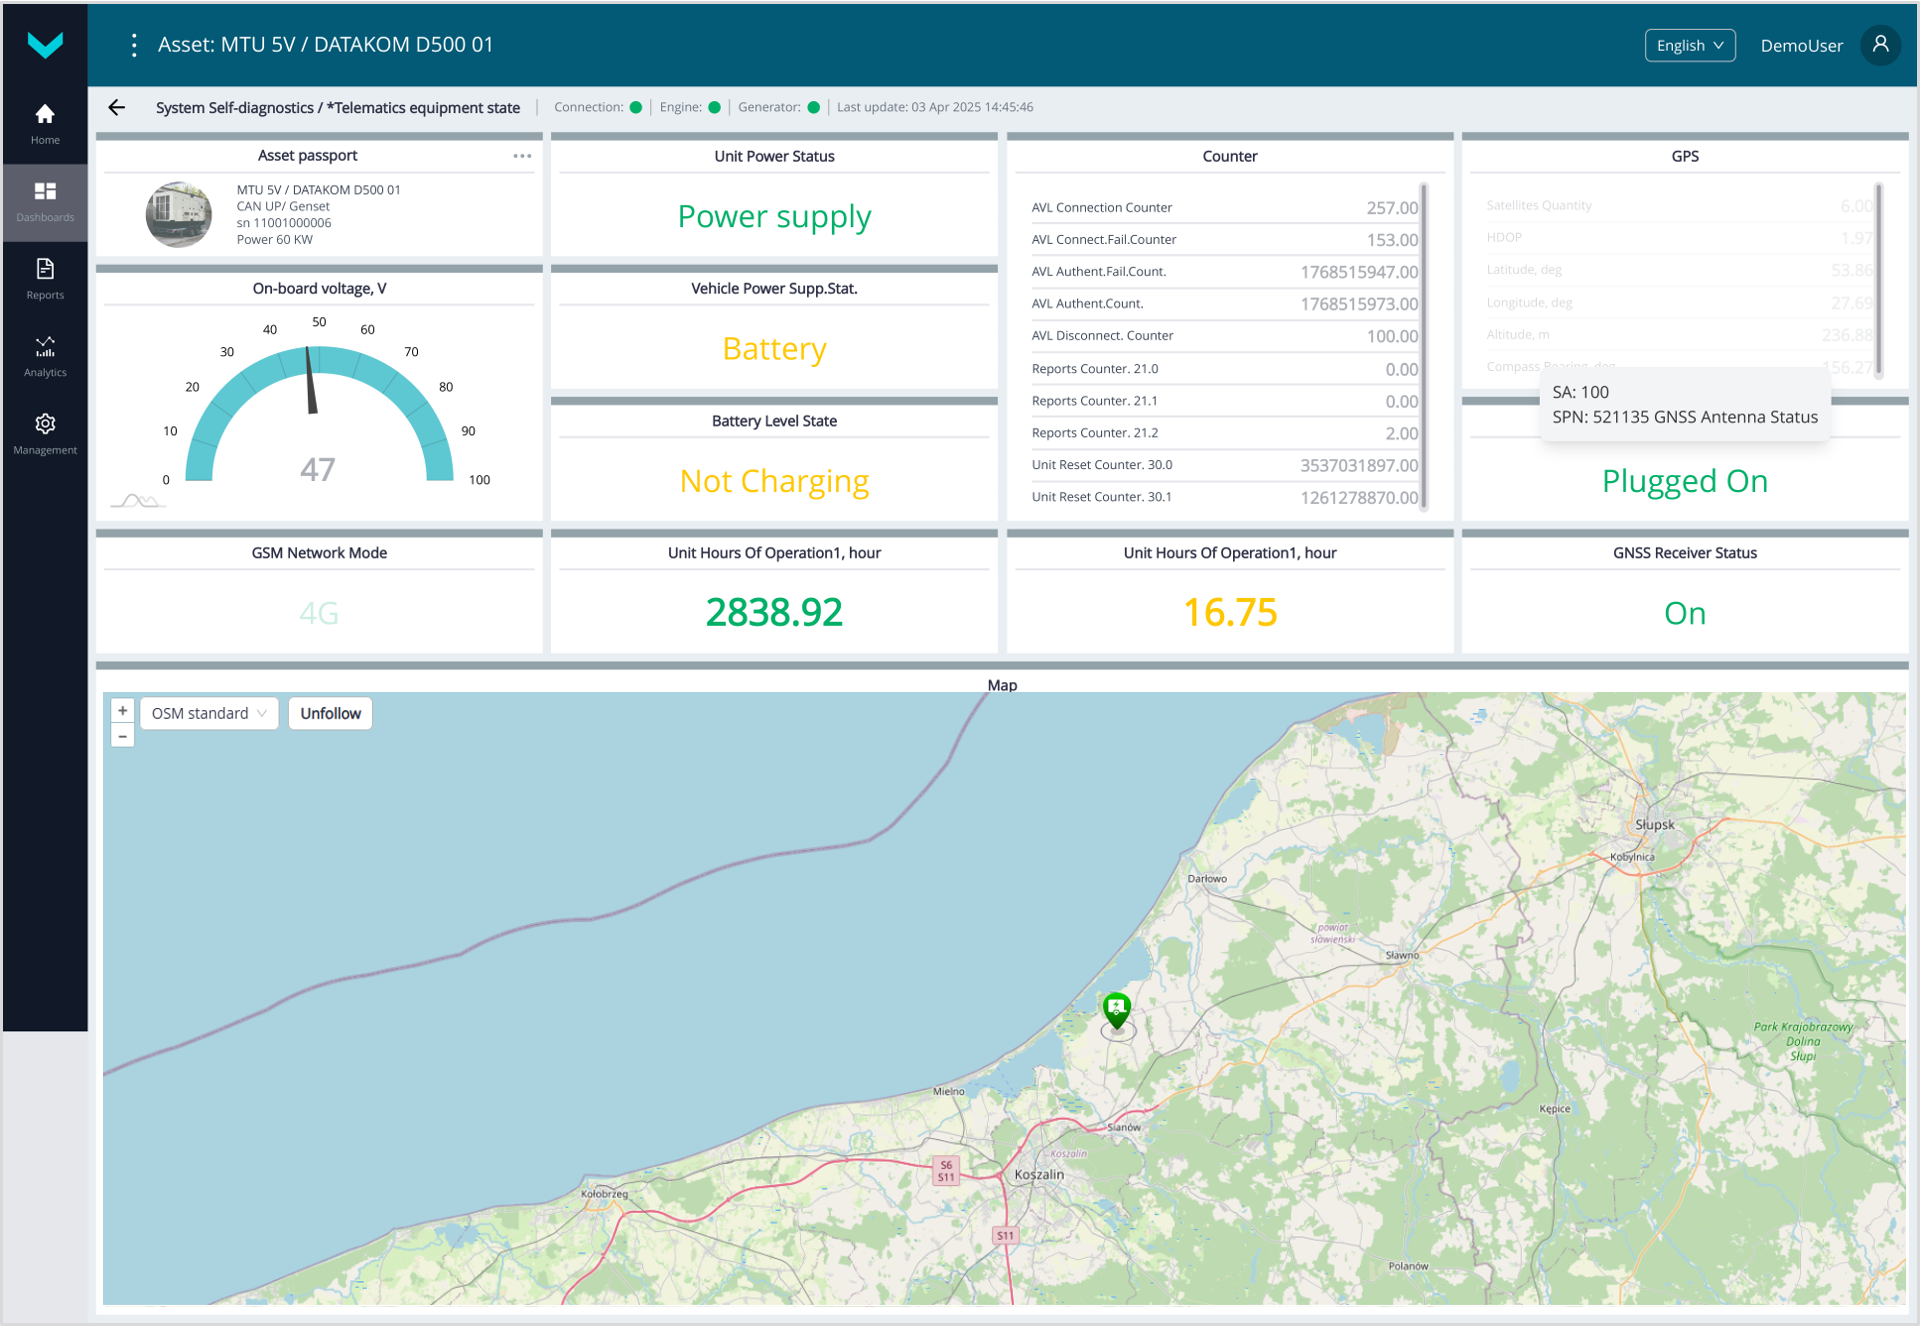Open the OSM standard map layer dropdown

click(209, 714)
